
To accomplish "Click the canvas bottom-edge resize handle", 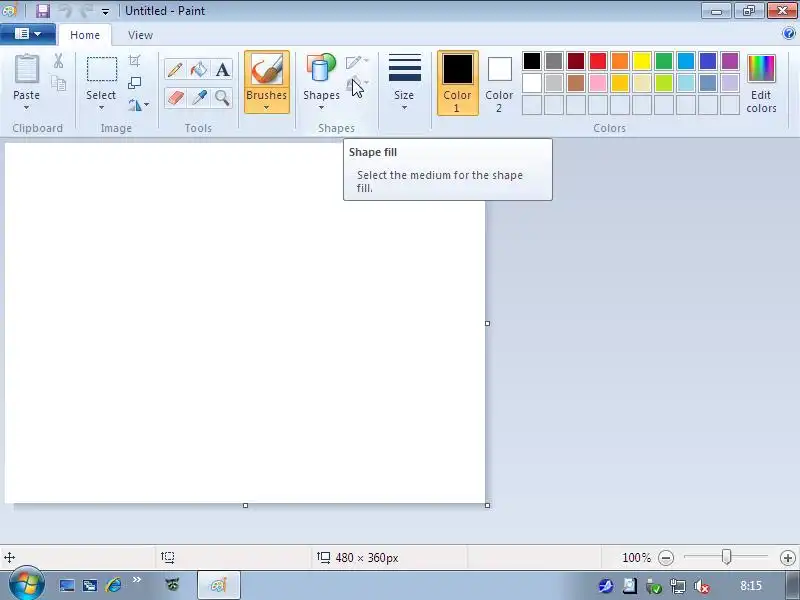I will pyautogui.click(x=245, y=505).
